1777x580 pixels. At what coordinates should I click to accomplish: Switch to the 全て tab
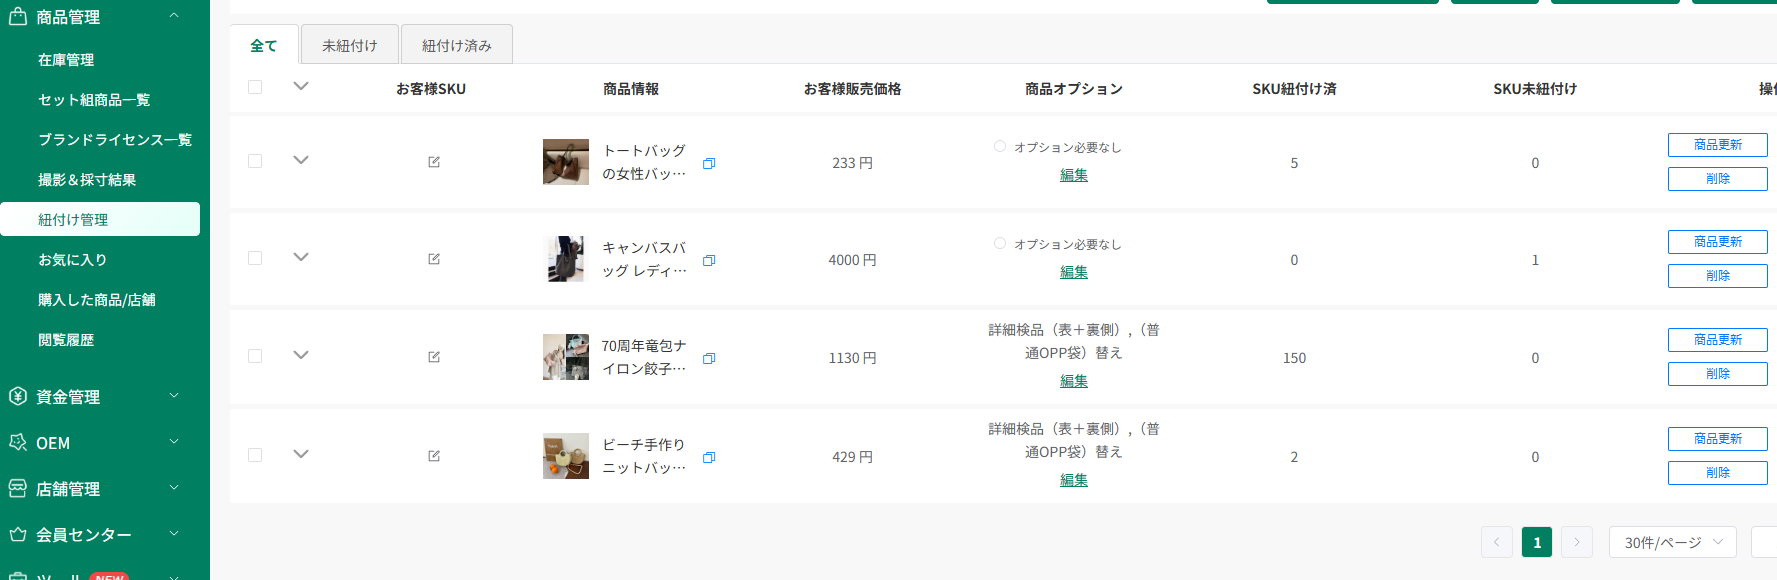pyautogui.click(x=264, y=45)
